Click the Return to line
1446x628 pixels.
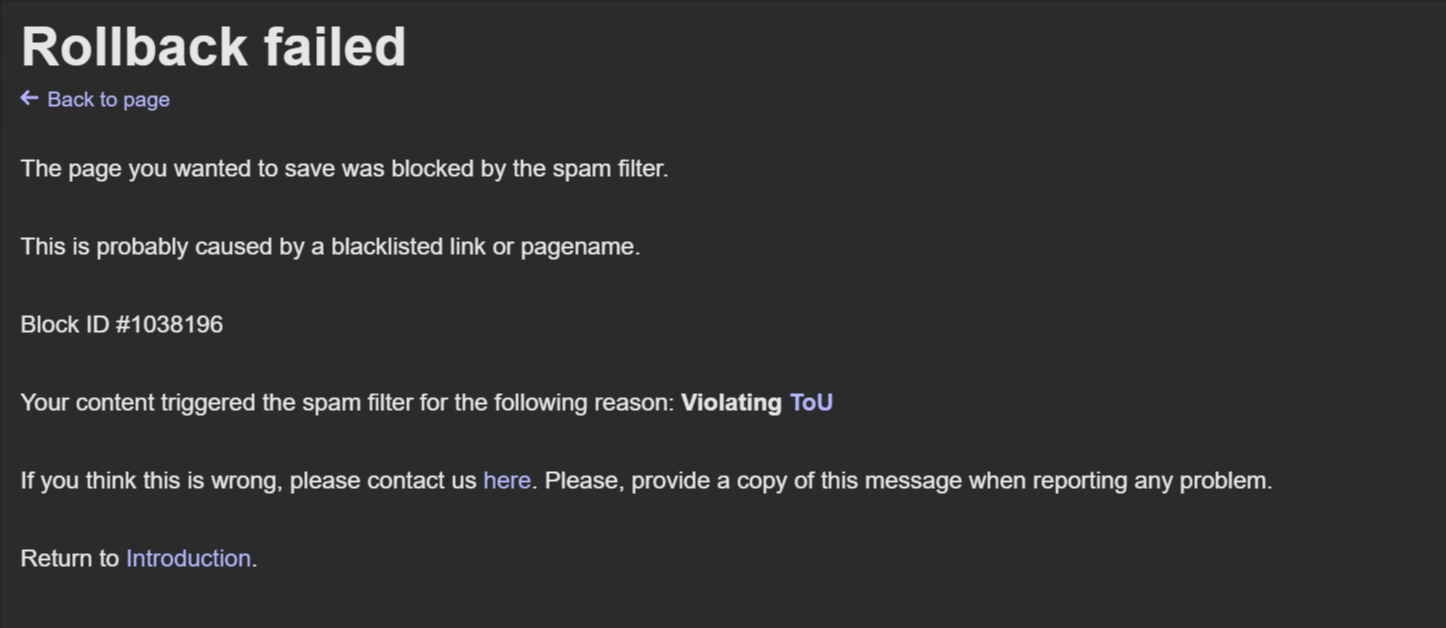tap(70, 558)
